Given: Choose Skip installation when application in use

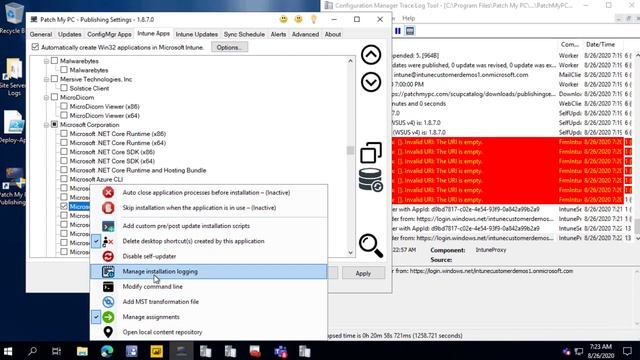Looking at the screenshot, I should 208,208.
